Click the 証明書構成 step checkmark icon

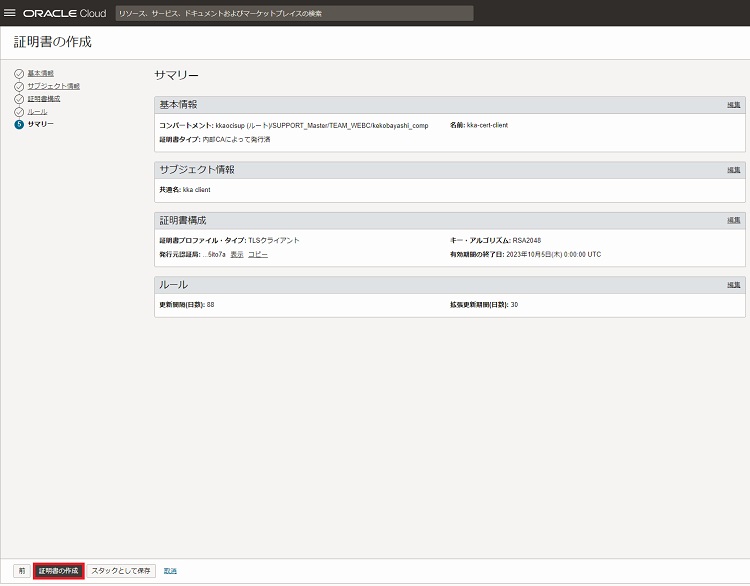click(19, 99)
